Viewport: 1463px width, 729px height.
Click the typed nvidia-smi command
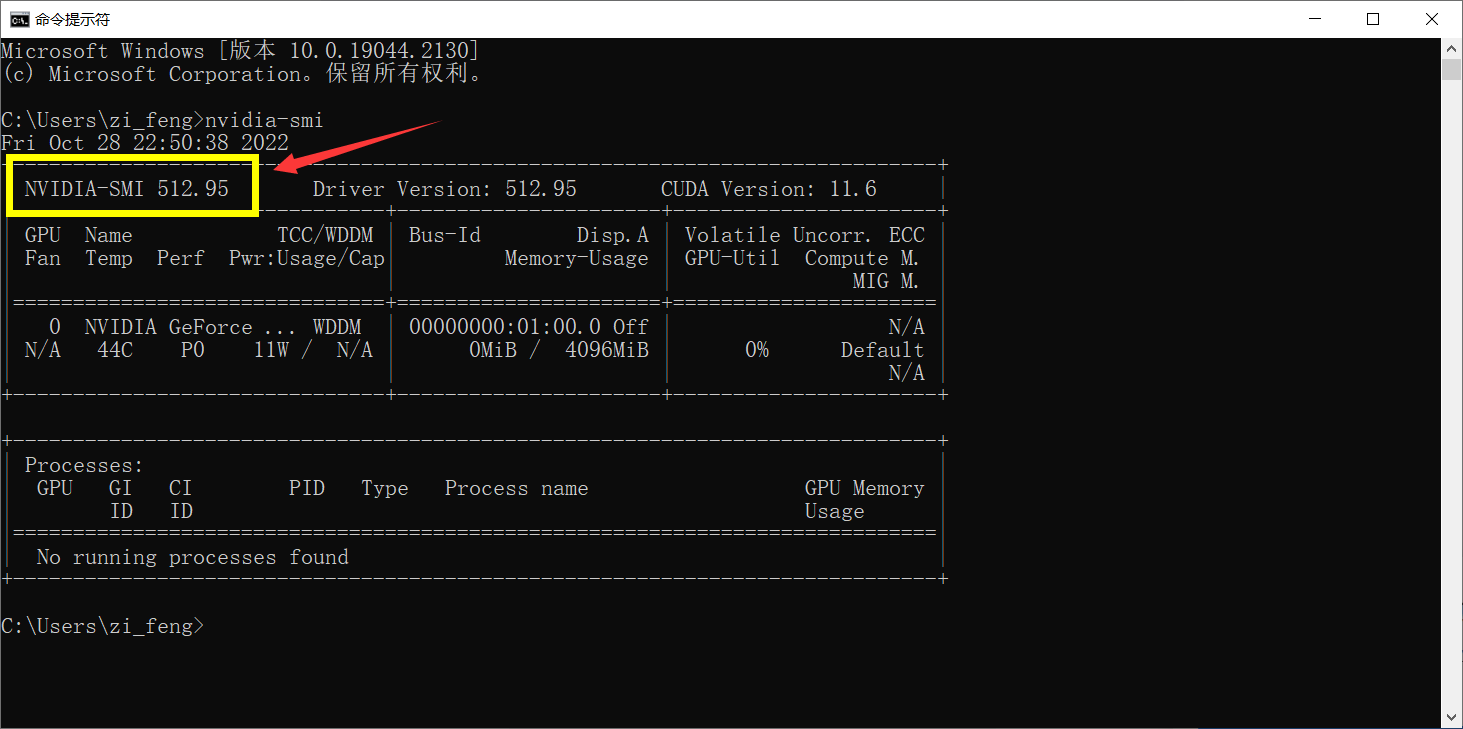tap(264, 120)
